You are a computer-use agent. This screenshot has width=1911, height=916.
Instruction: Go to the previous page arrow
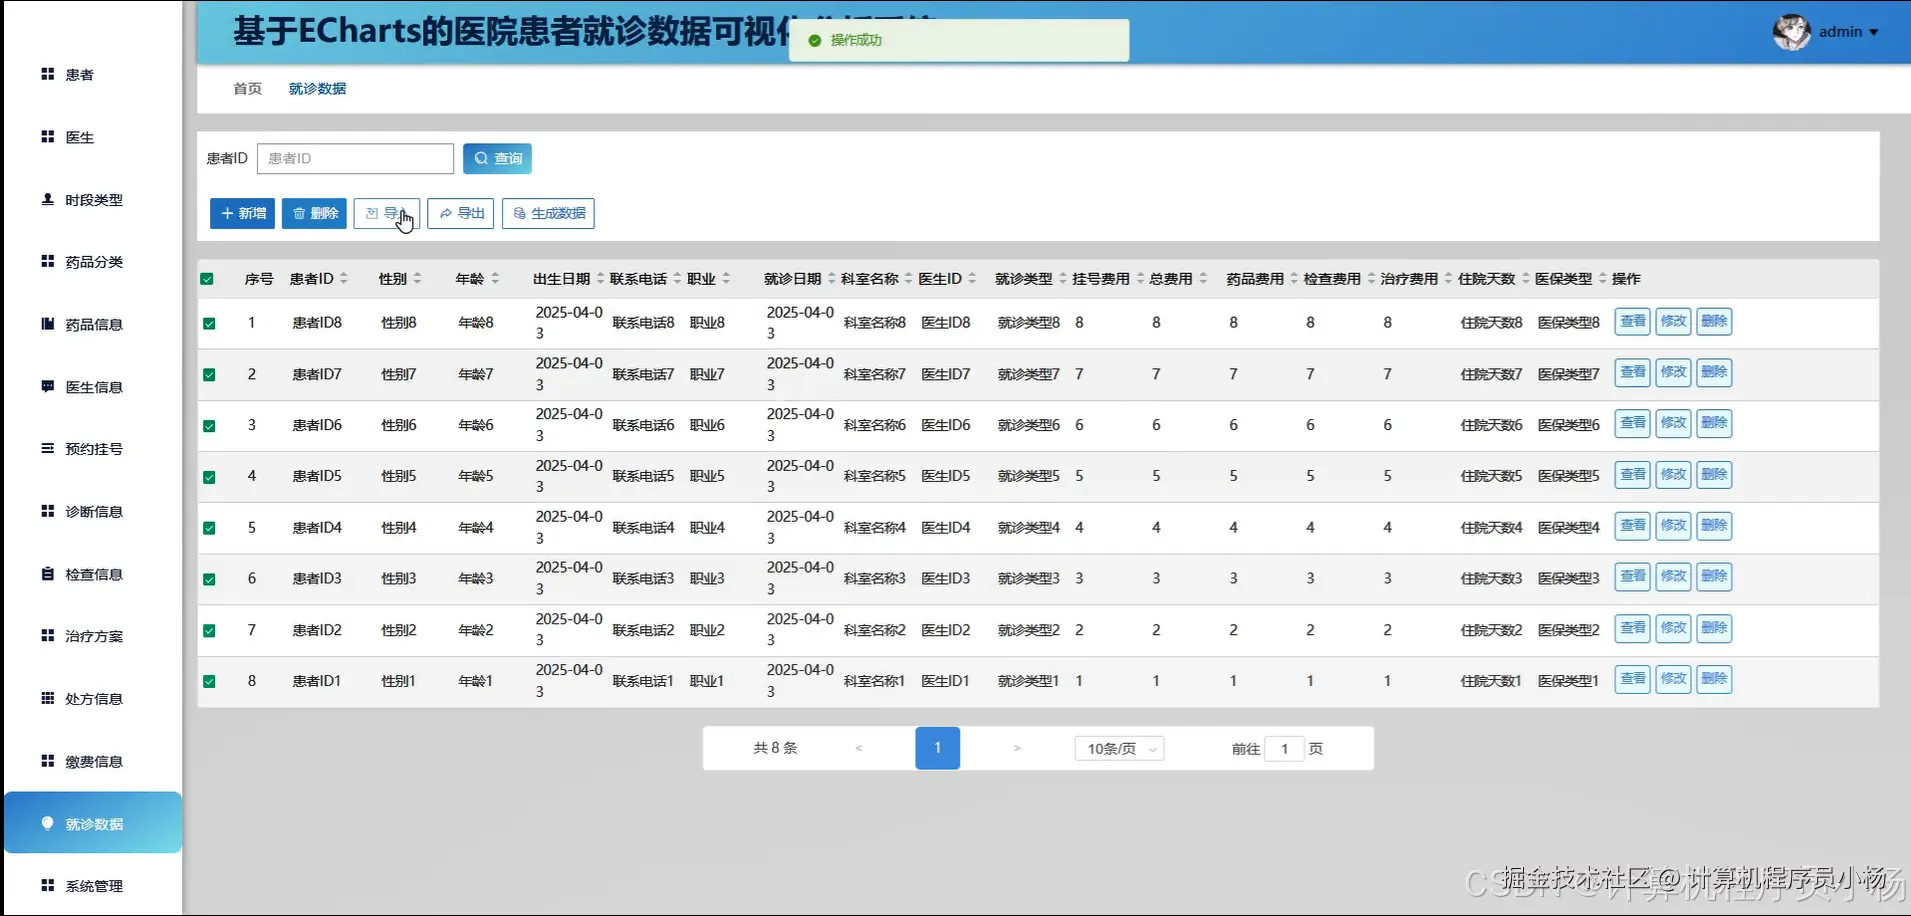(859, 748)
